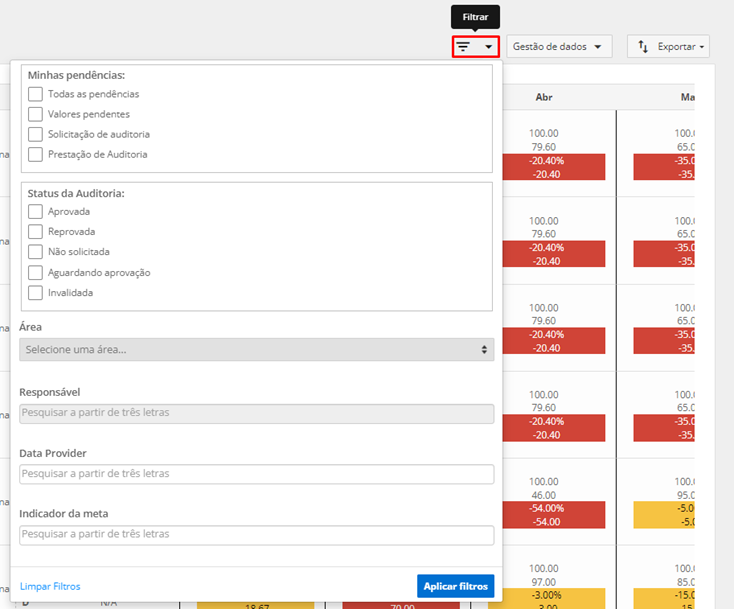Focus the Data Provider search field

pyautogui.click(x=256, y=474)
